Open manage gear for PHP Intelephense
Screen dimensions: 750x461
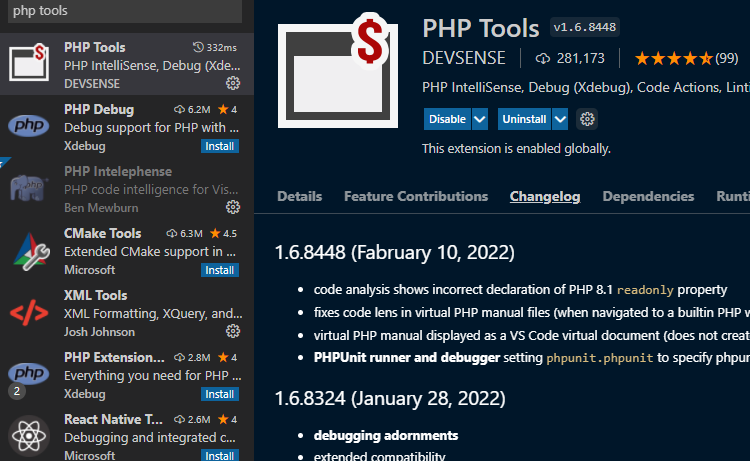coord(232,207)
